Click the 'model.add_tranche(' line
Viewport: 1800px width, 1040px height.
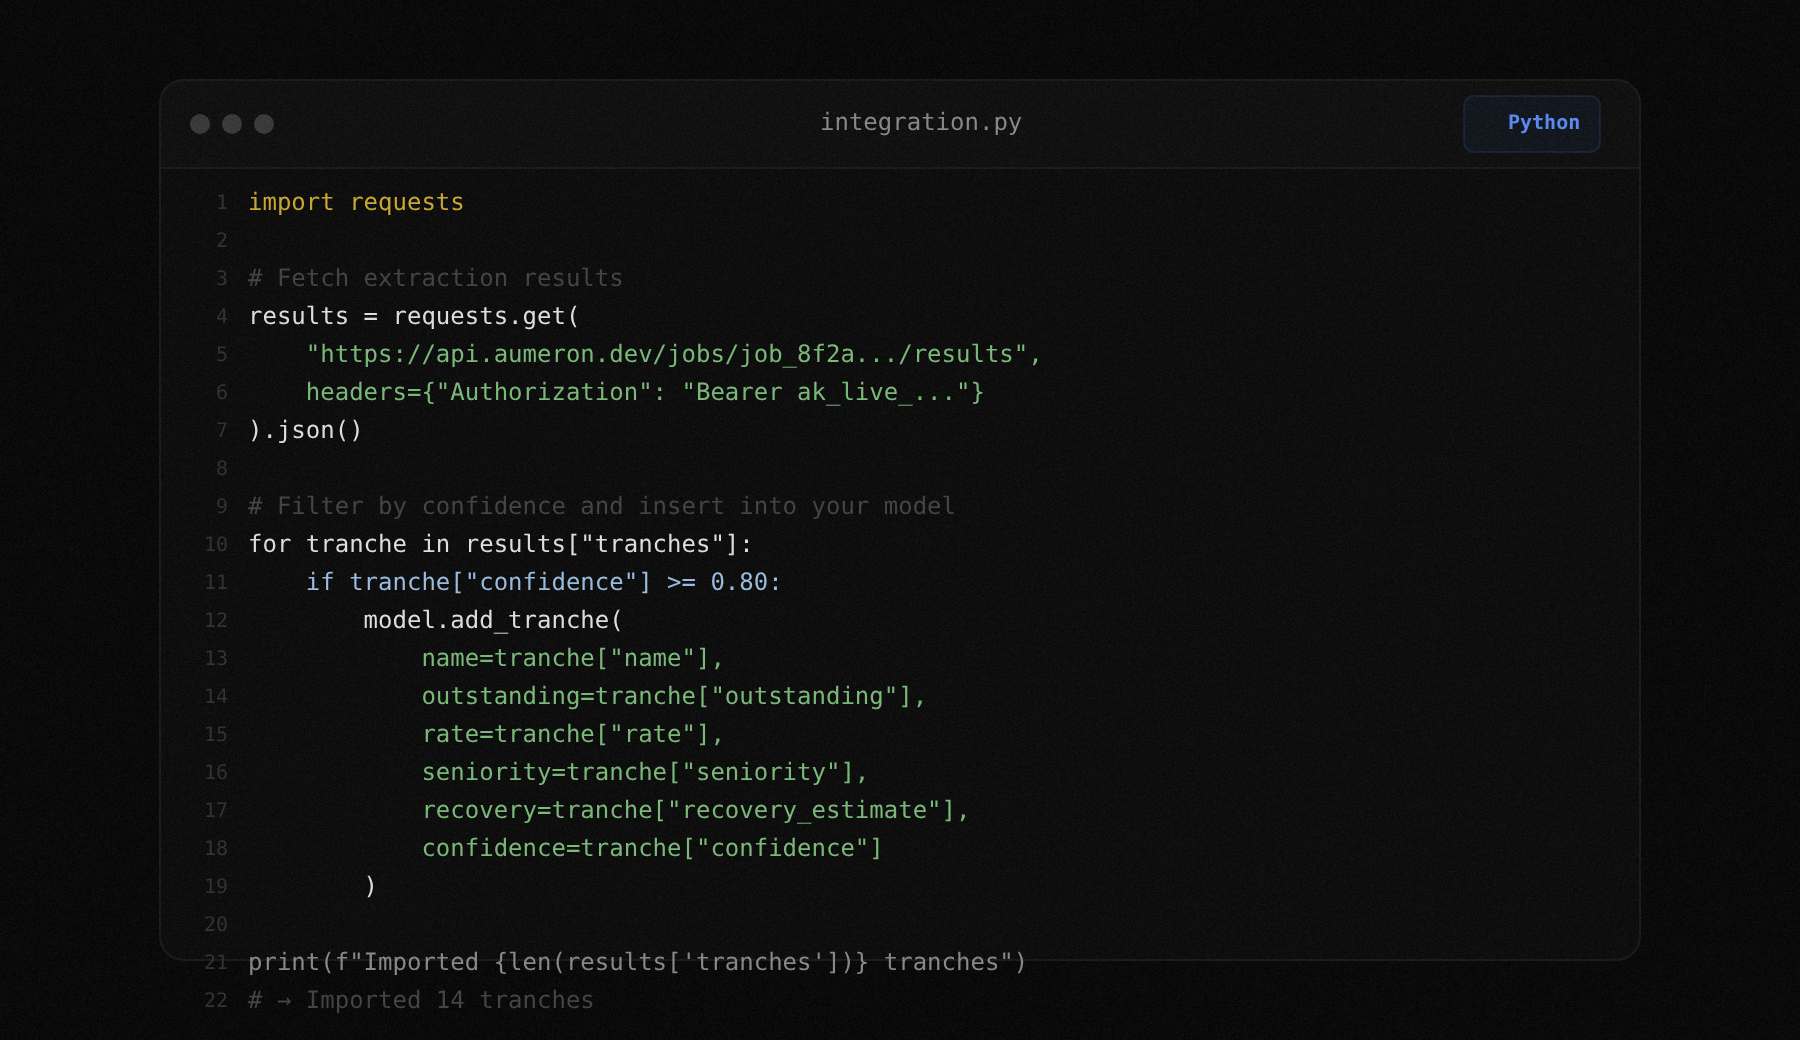(493, 620)
